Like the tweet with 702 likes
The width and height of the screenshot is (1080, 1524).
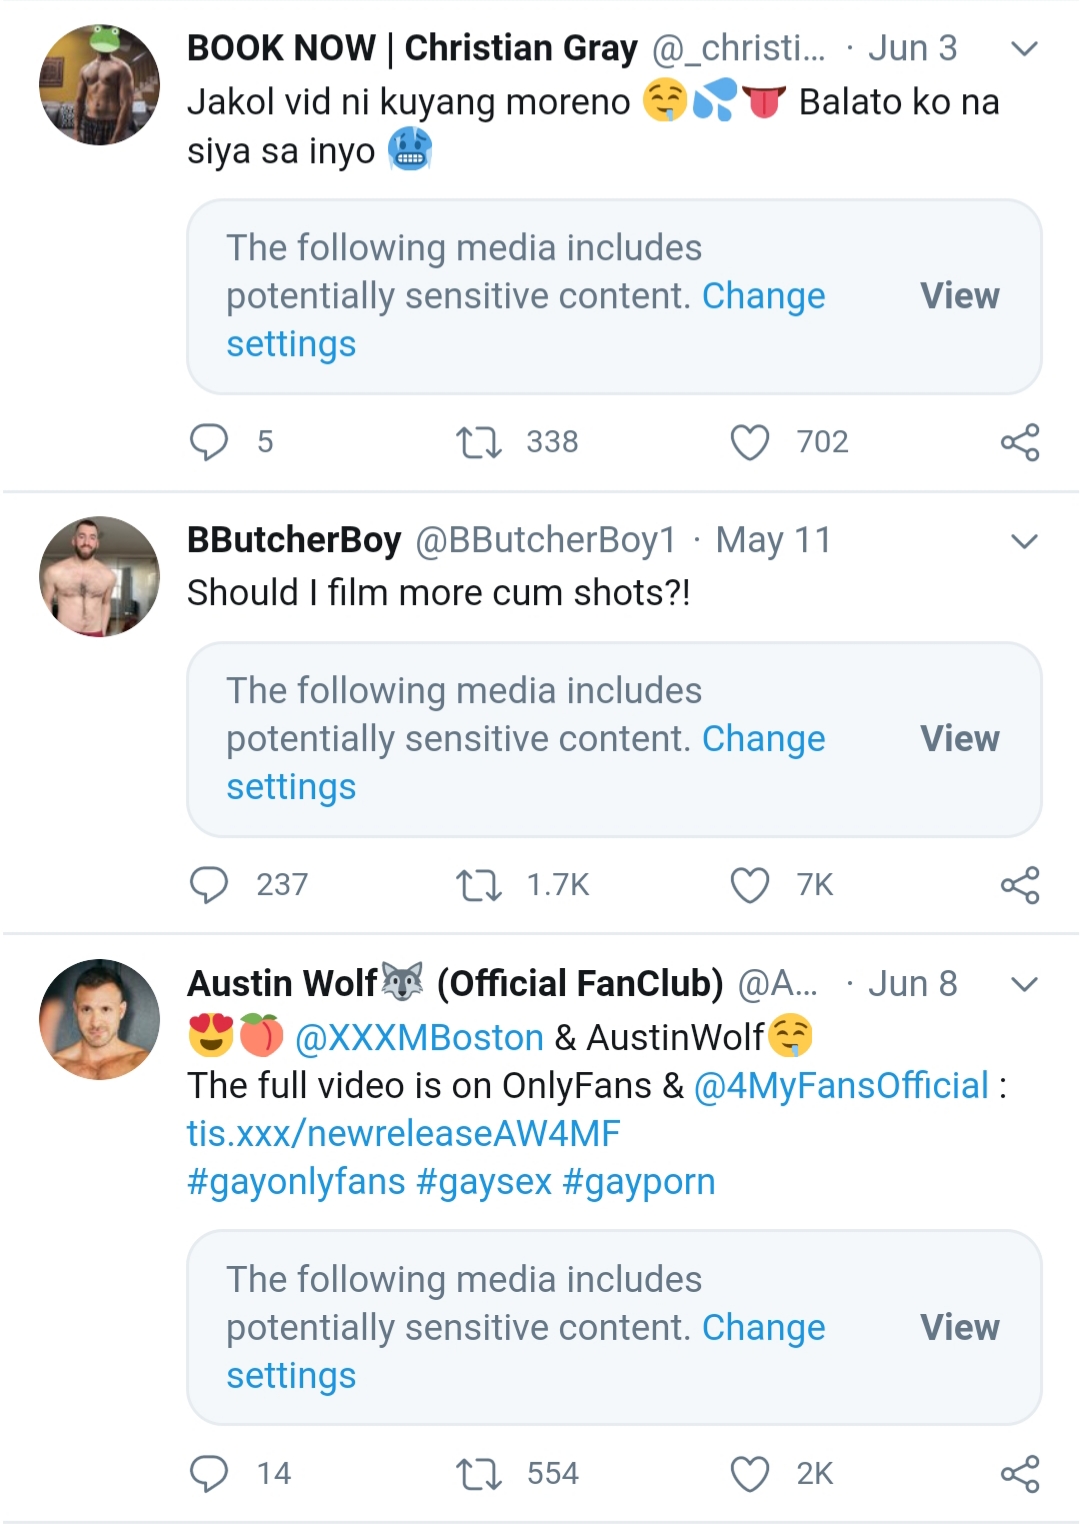point(750,442)
